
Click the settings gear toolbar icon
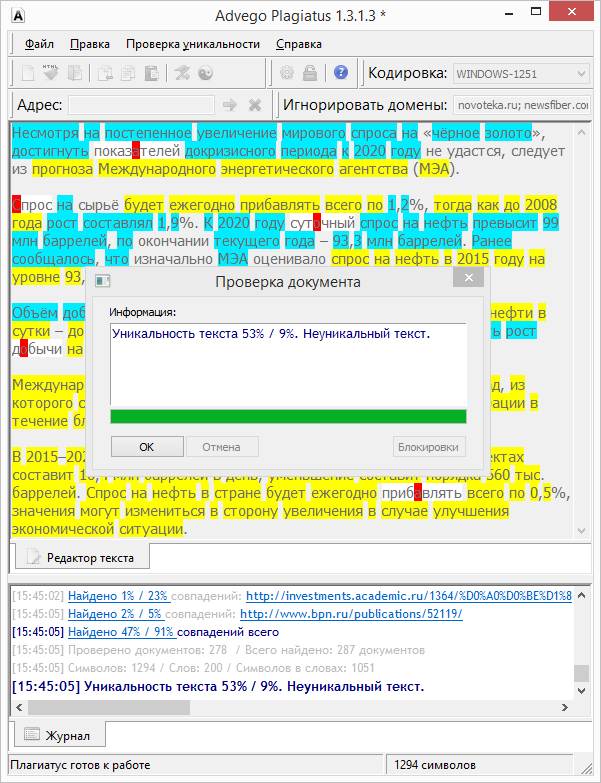pos(287,73)
